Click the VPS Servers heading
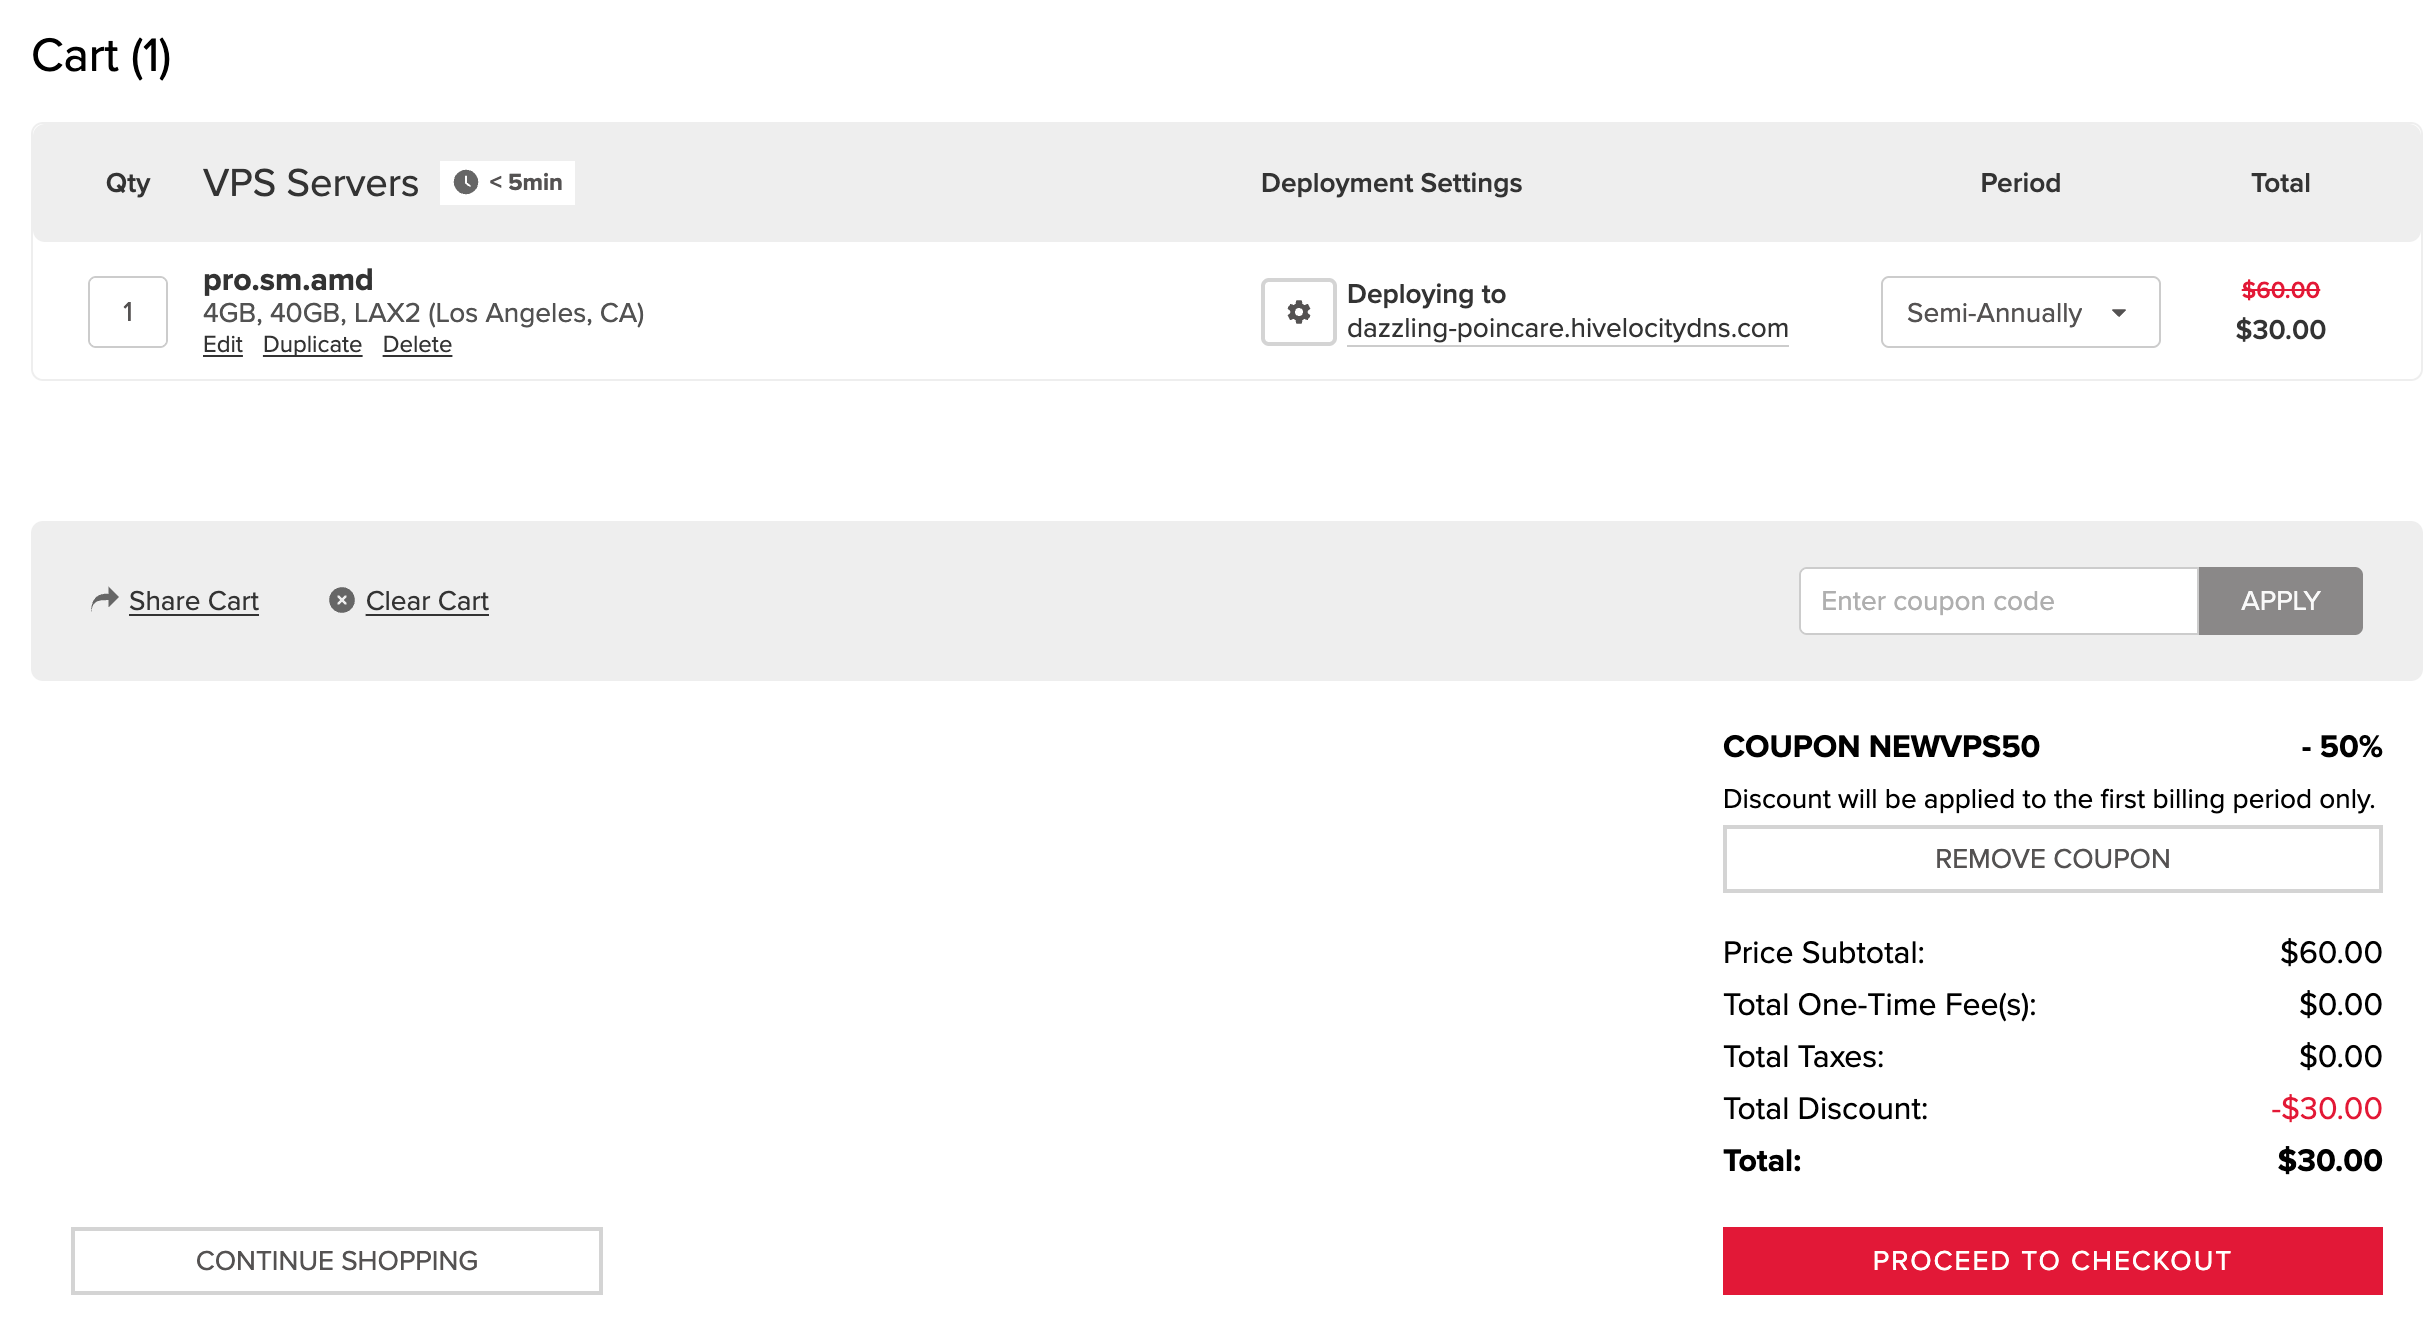Image resolution: width=2428 pixels, height=1332 pixels. [x=311, y=183]
